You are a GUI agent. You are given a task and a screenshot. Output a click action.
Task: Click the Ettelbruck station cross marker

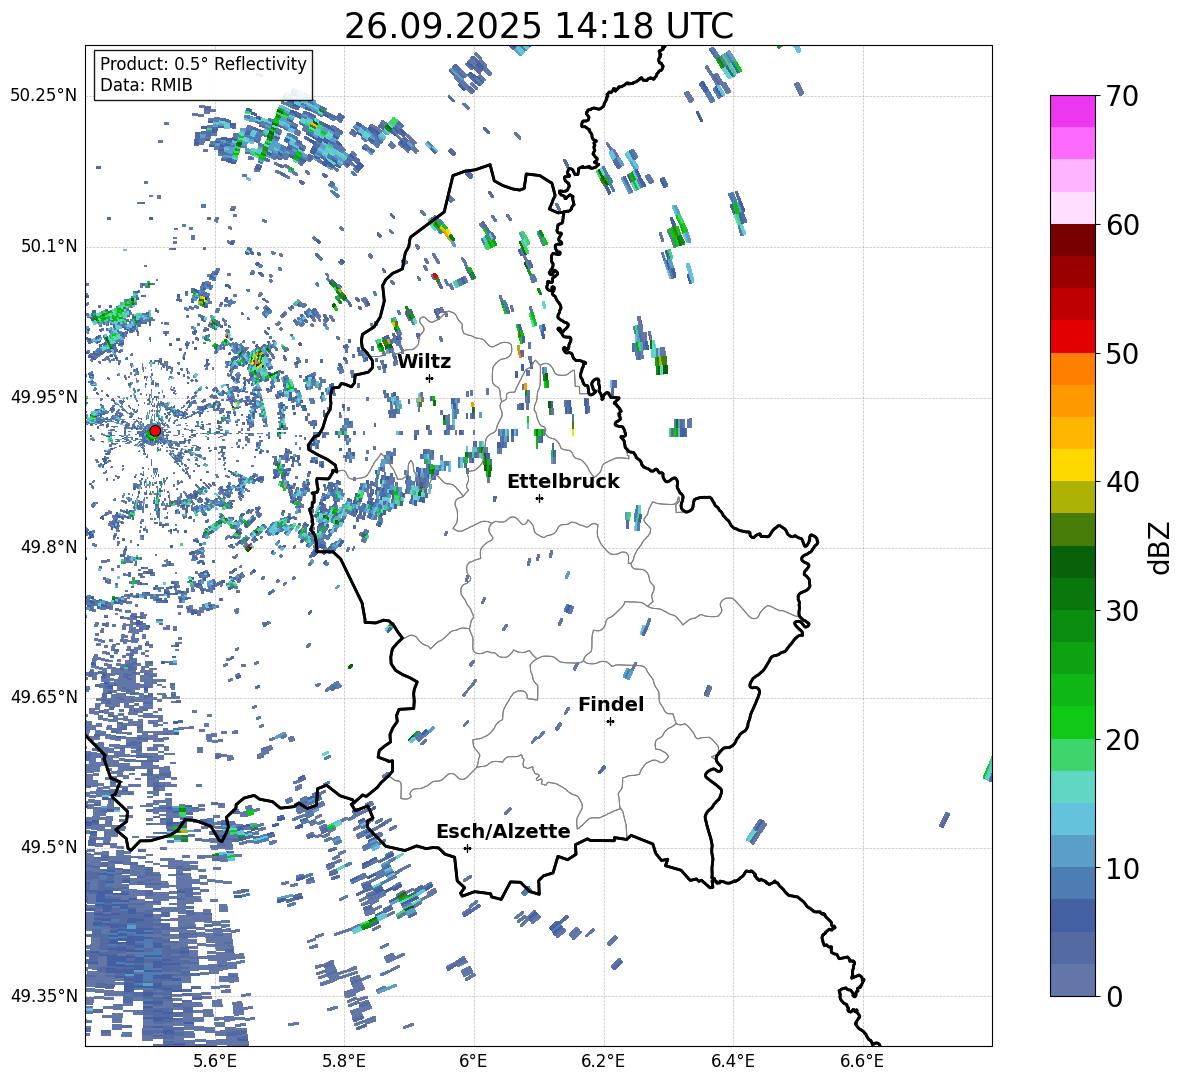tap(539, 498)
